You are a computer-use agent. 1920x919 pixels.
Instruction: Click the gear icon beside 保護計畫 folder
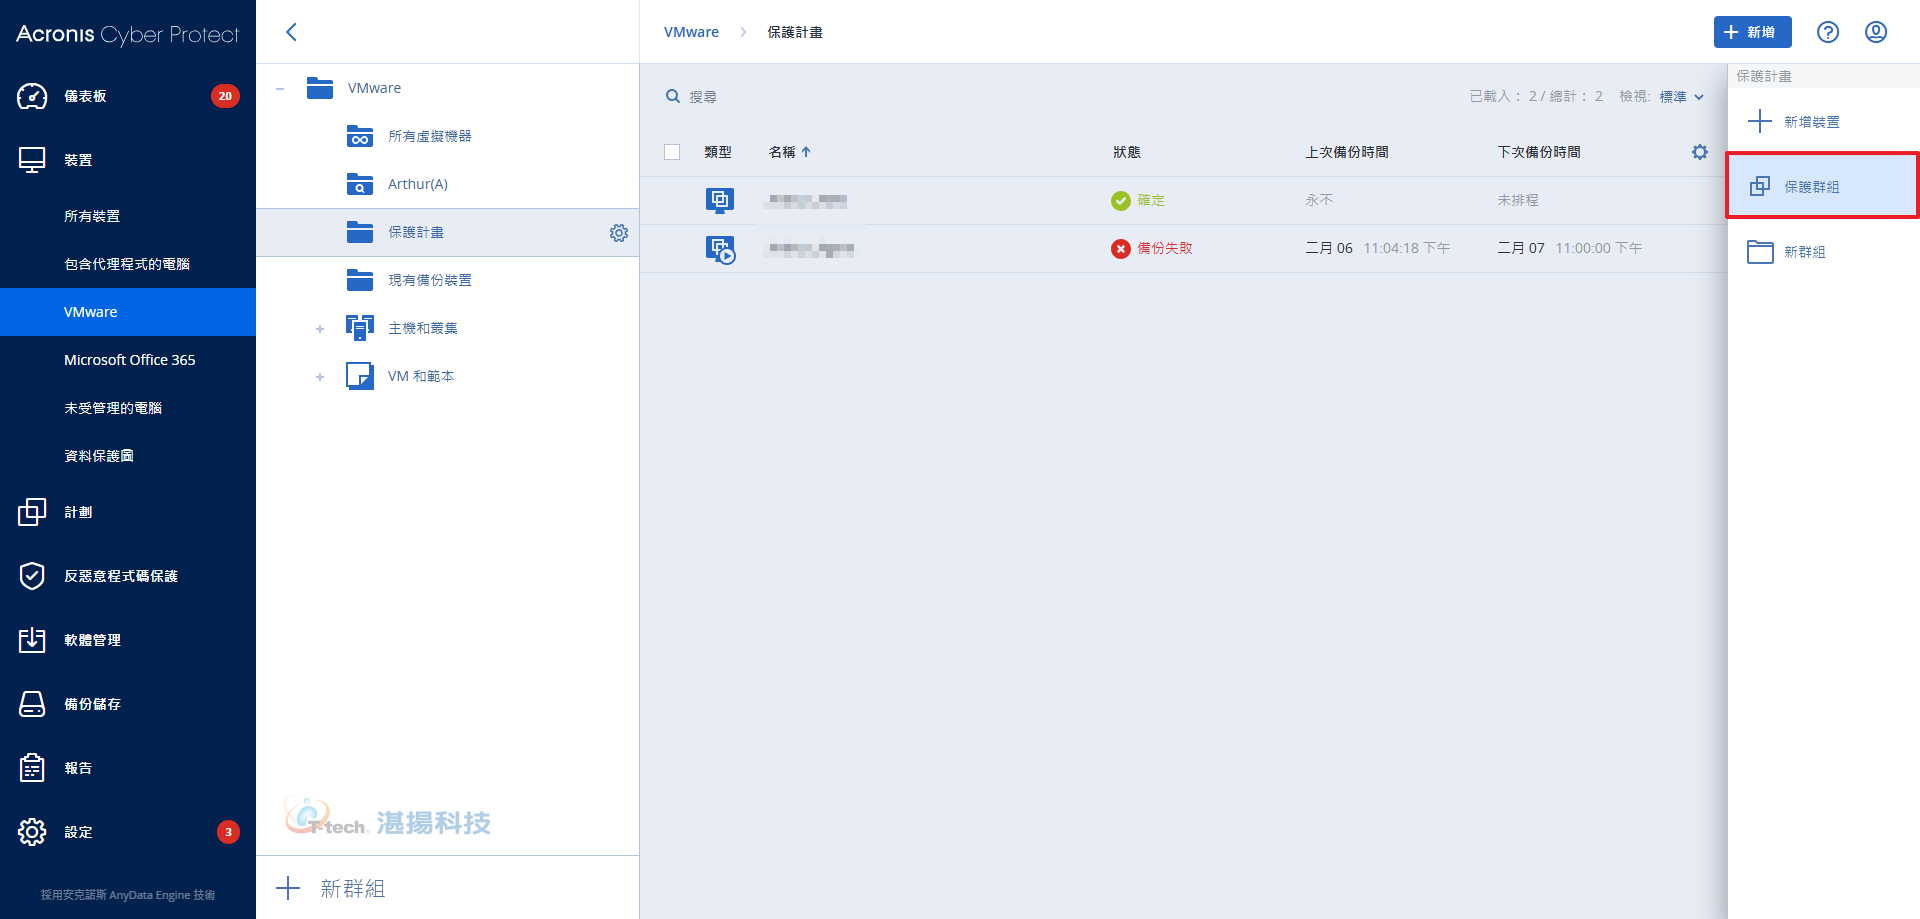(x=619, y=233)
